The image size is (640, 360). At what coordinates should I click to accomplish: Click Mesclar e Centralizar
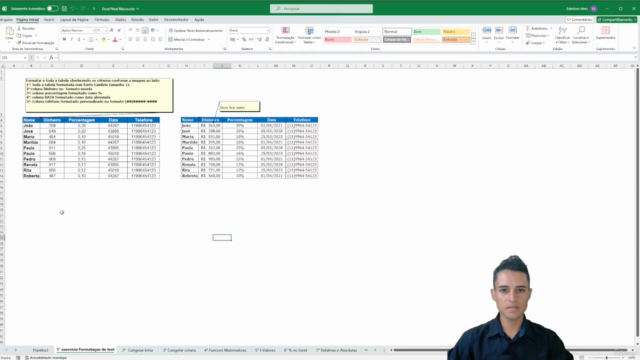coord(186,40)
